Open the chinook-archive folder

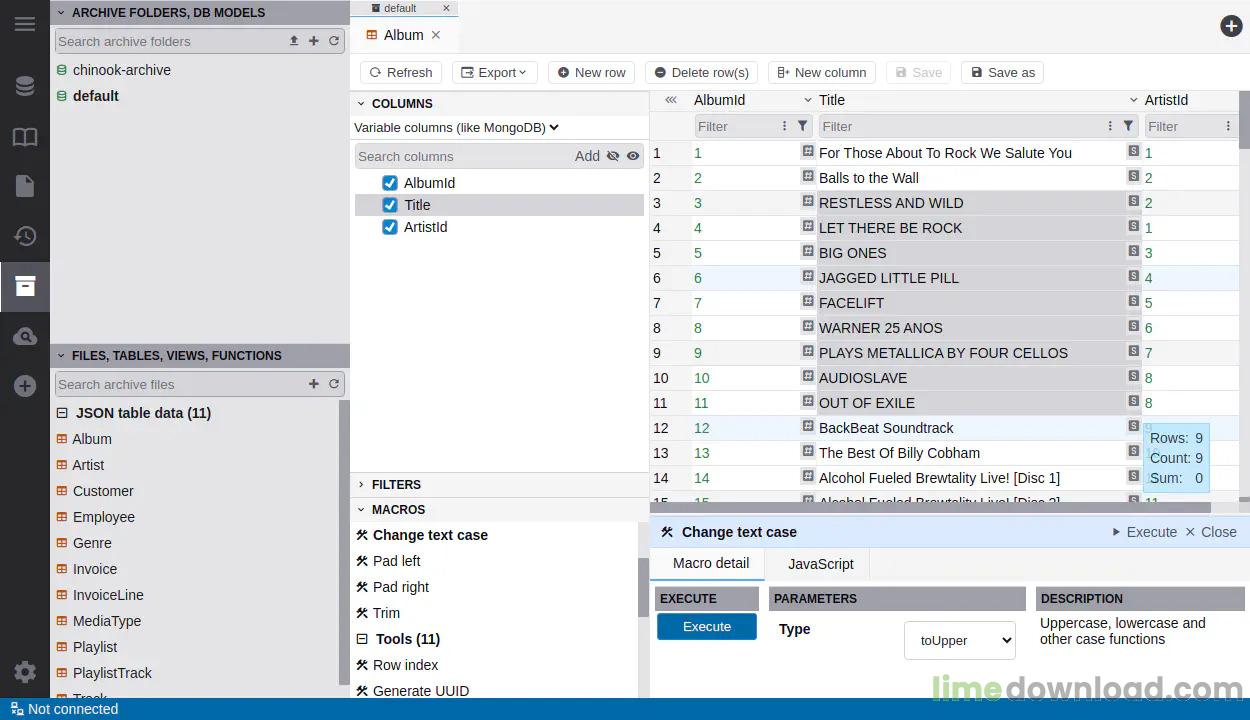121,70
